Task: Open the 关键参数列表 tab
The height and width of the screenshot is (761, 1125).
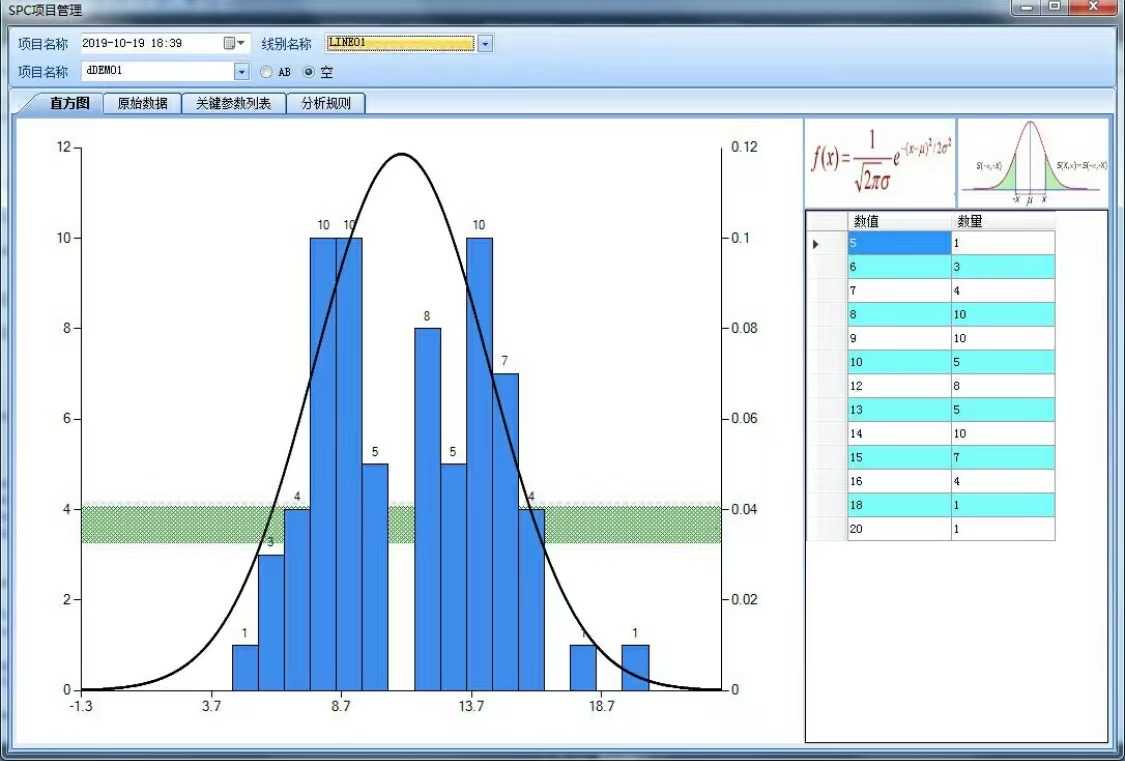Action: [233, 103]
